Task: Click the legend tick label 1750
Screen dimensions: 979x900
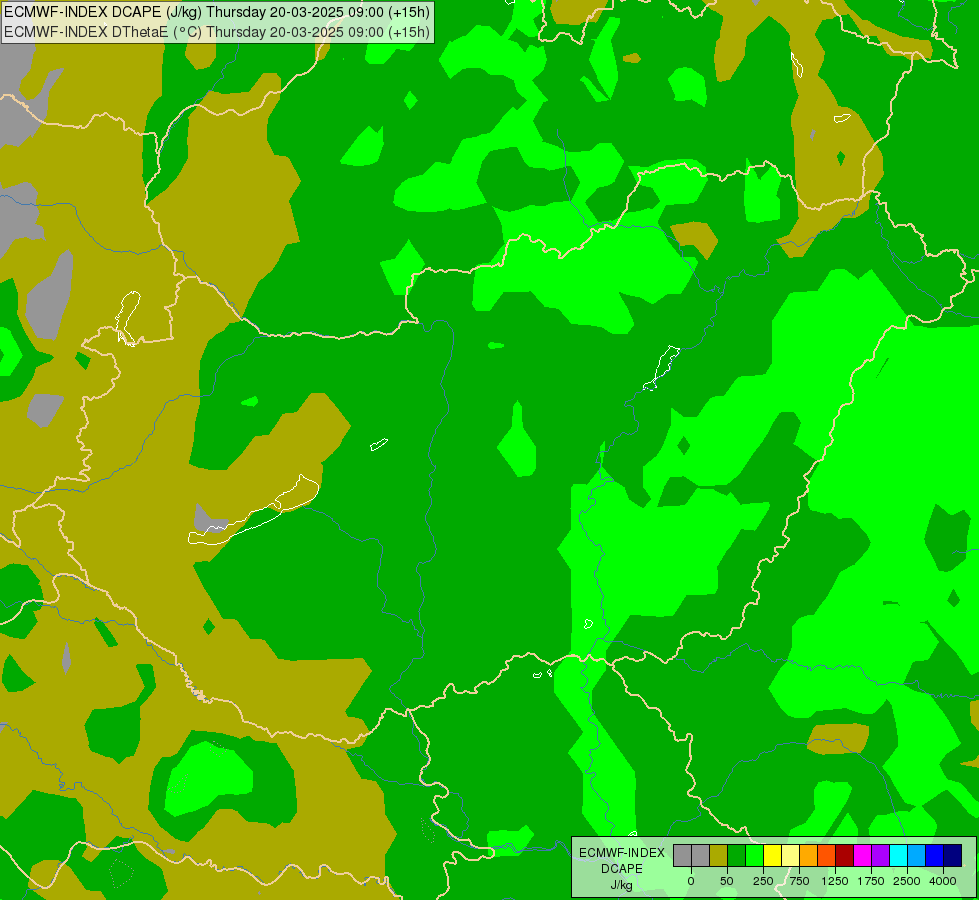Action: [871, 881]
